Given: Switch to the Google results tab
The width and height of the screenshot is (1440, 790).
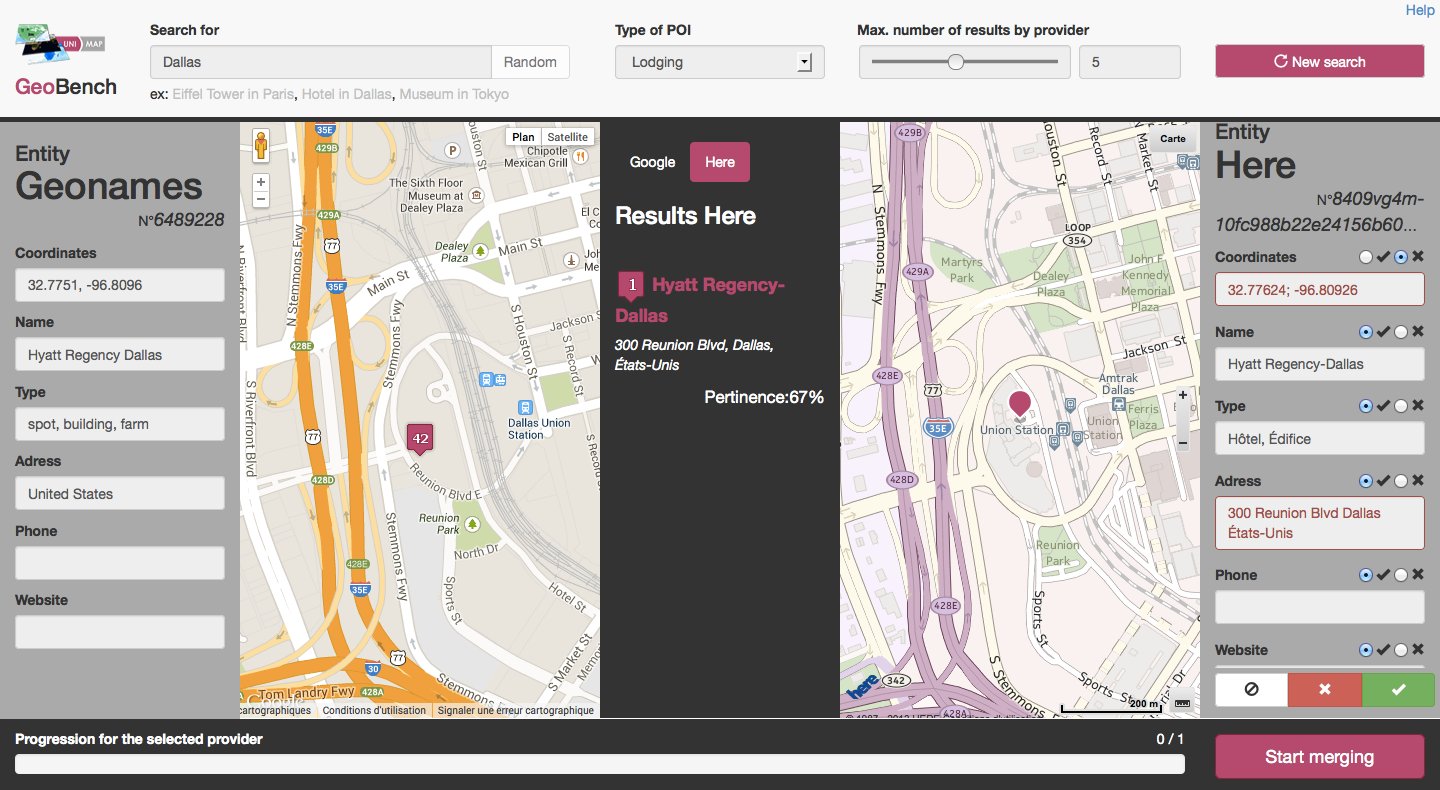Looking at the screenshot, I should point(653,162).
